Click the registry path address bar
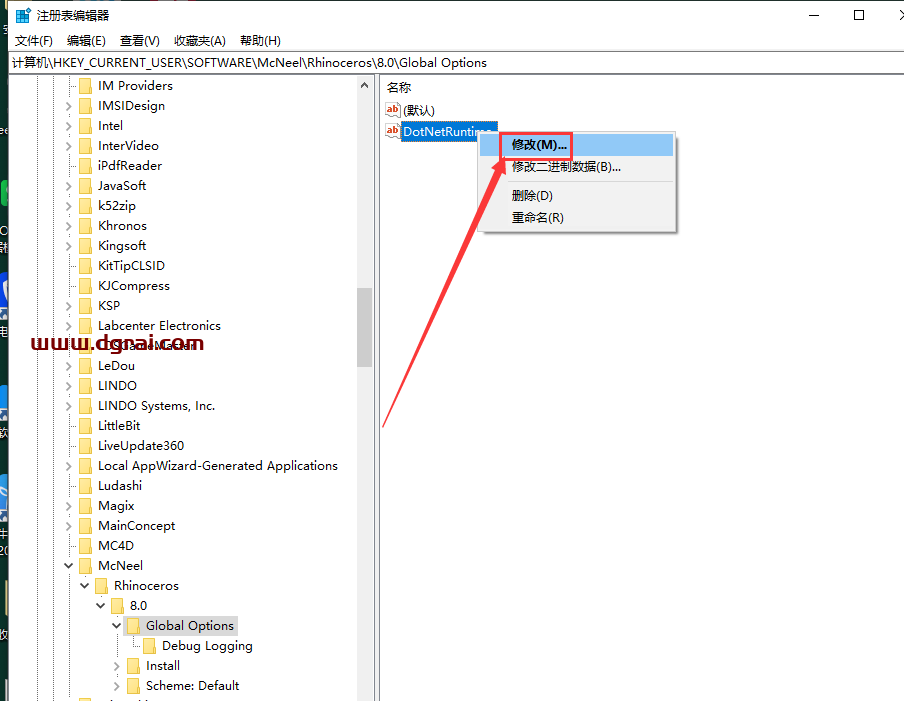Viewport: 904px width, 701px height. (457, 63)
